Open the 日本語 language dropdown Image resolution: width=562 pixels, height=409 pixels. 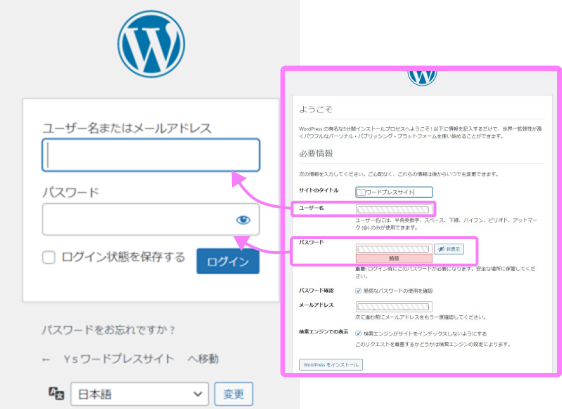point(139,394)
